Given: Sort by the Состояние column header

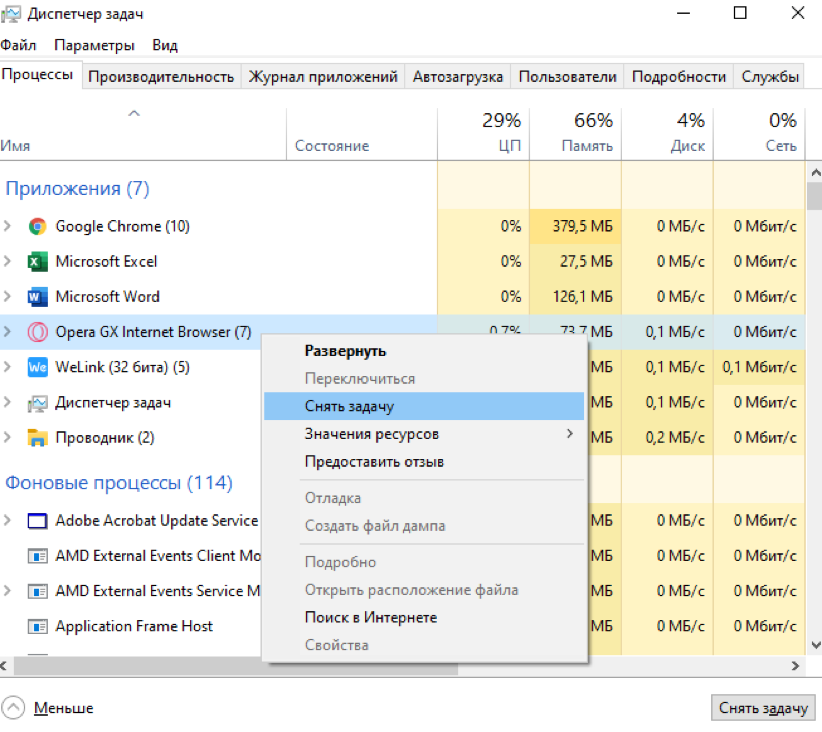Looking at the screenshot, I should pos(362,134).
